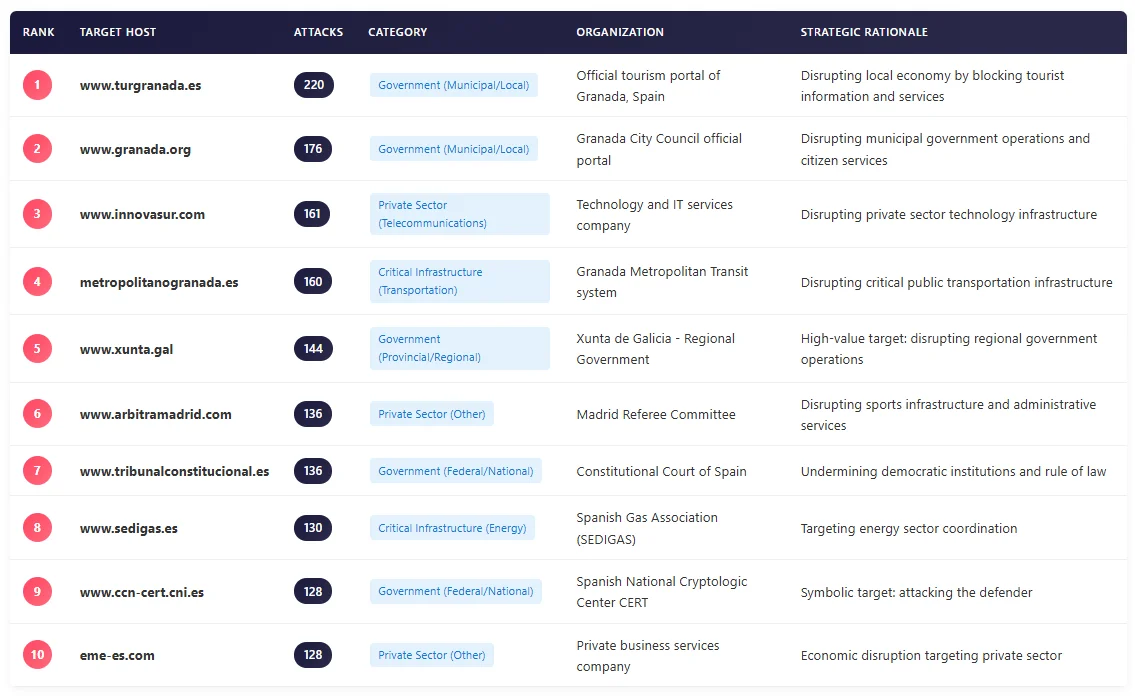Image resolution: width=1135 pixels, height=698 pixels.
Task: Click 'Undermining democratic institutions and rule of law'
Action: 953,471
